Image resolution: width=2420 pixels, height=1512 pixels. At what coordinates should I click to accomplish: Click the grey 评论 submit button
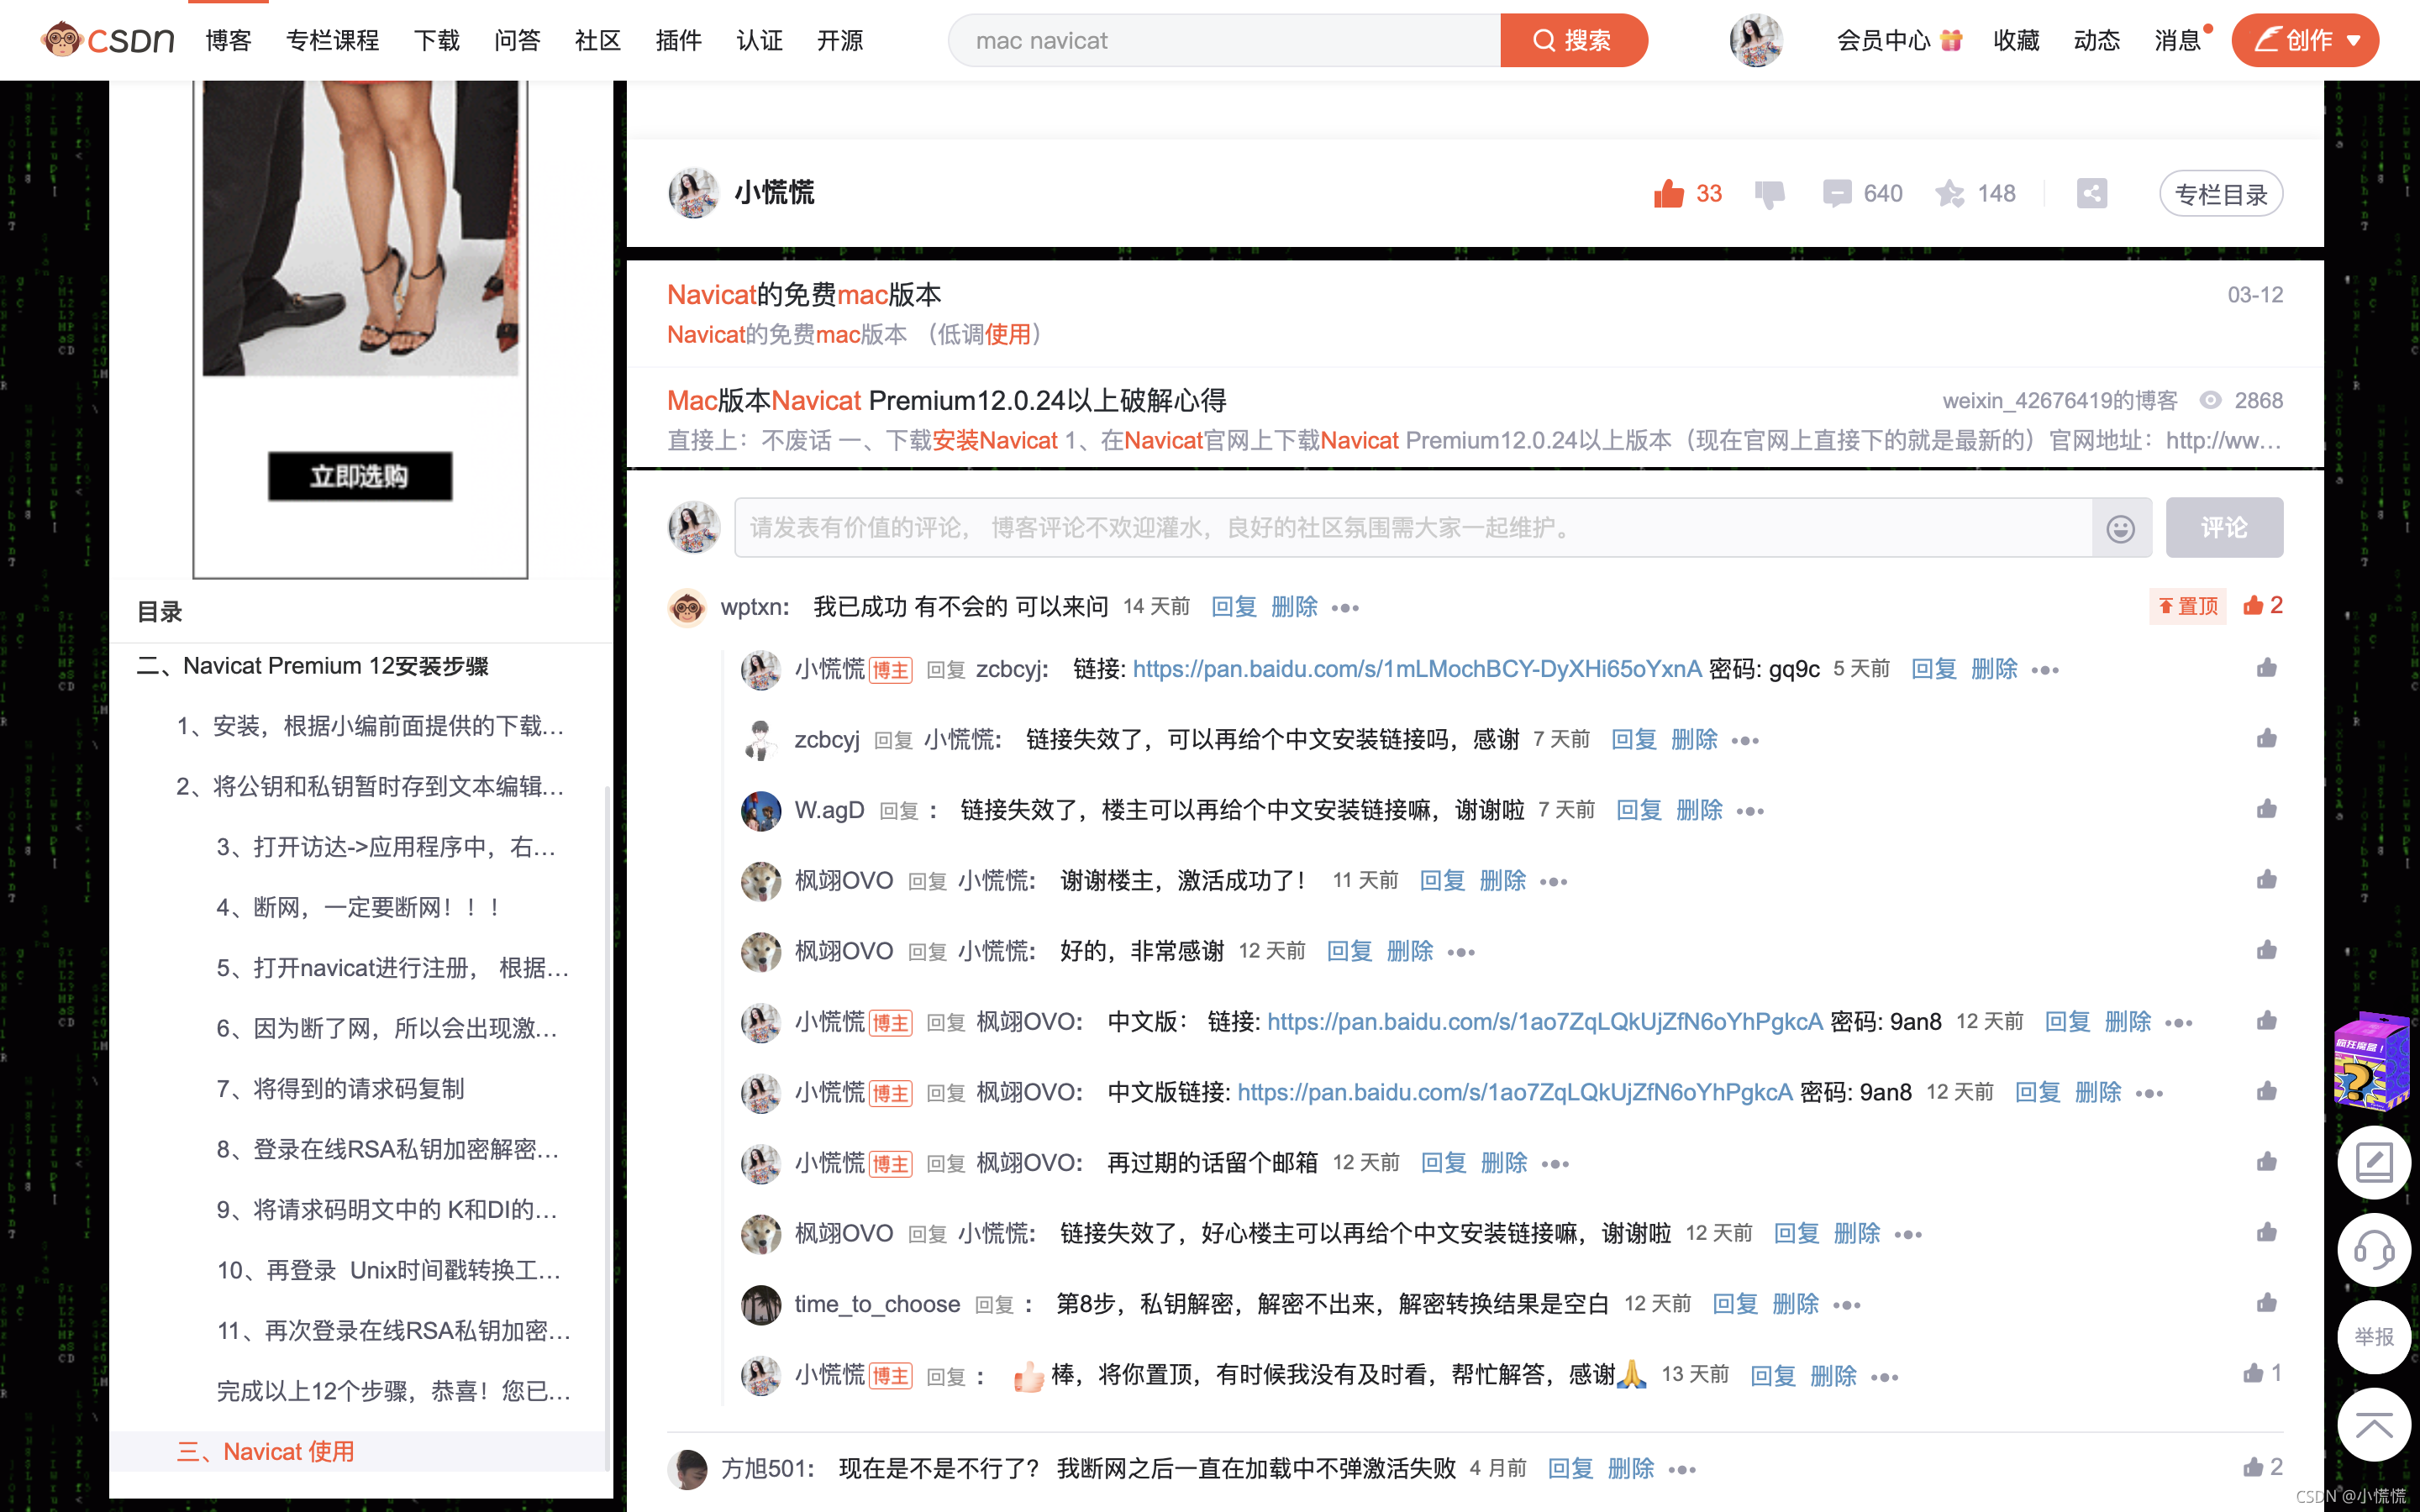2224,527
